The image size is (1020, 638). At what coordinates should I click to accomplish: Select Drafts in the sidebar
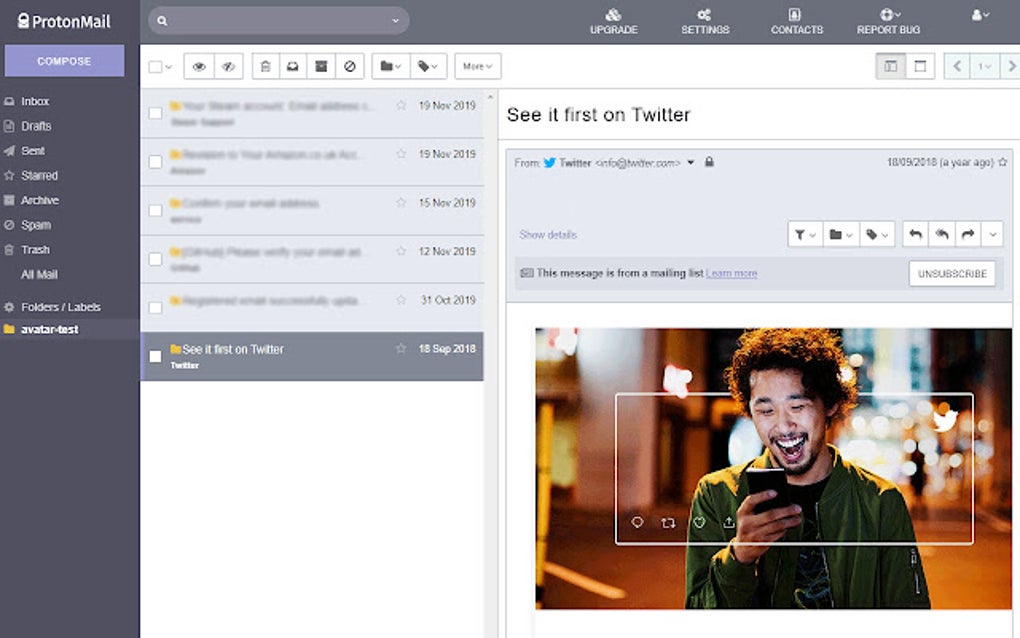coord(33,125)
